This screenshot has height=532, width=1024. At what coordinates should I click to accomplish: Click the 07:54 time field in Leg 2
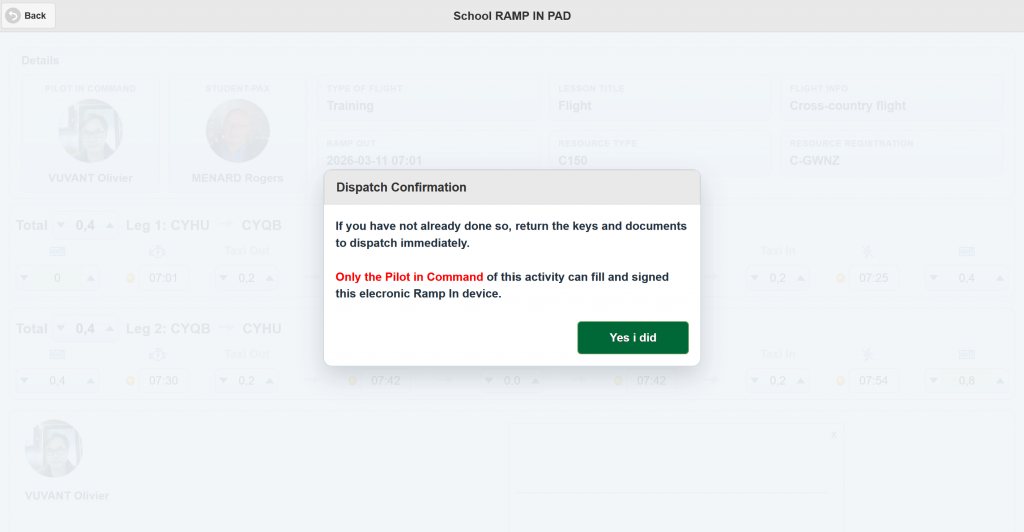(872, 380)
